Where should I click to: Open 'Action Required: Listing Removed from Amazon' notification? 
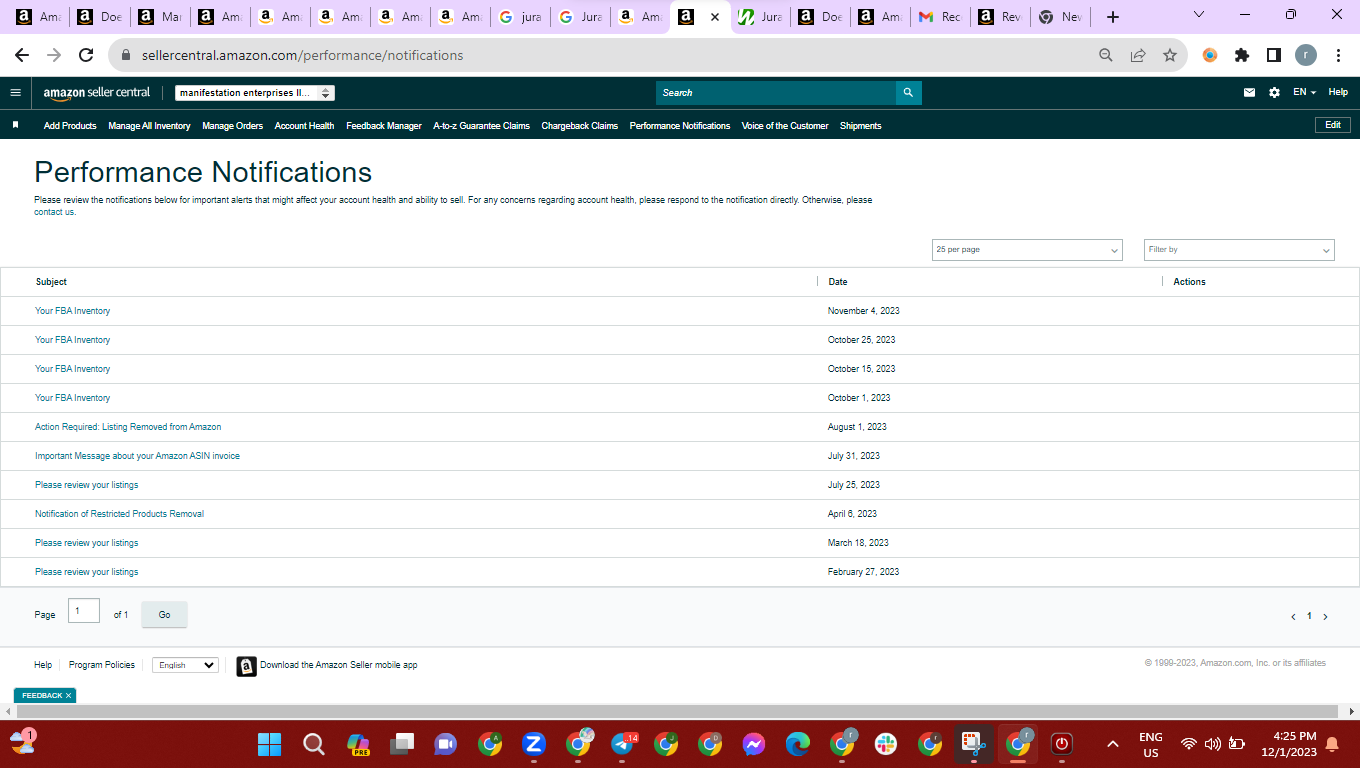click(x=128, y=427)
